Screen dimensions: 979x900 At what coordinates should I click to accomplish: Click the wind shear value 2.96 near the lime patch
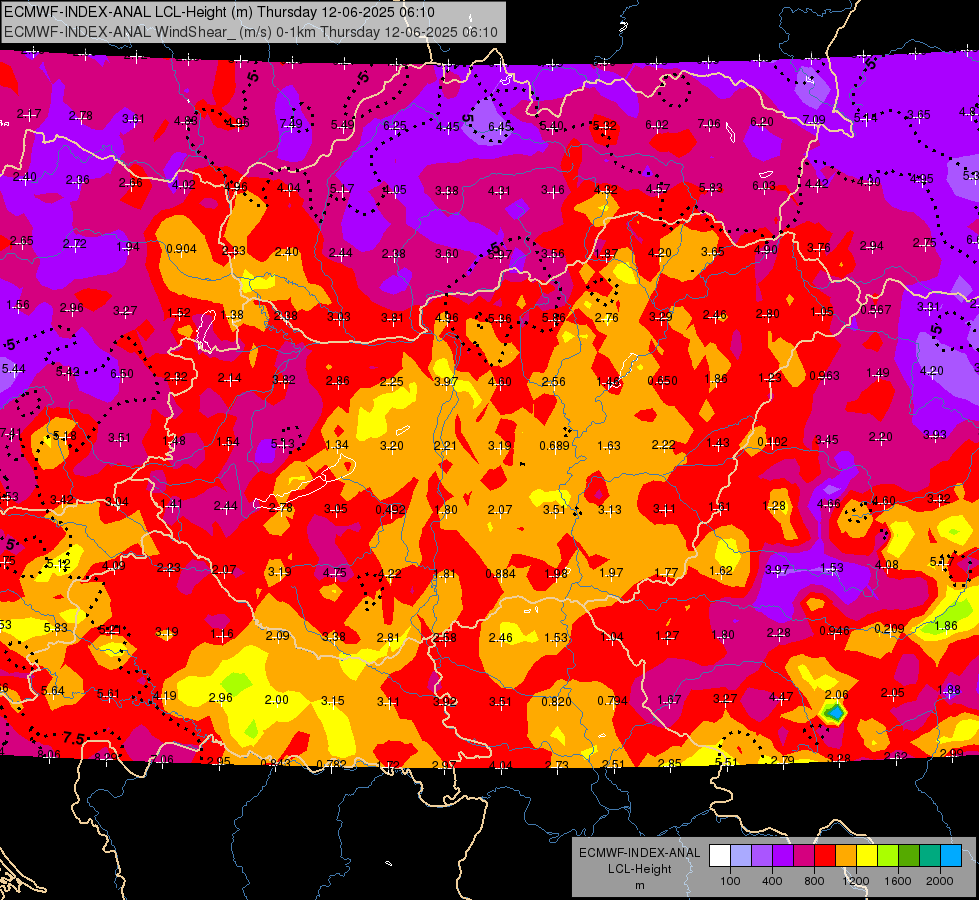pyautogui.click(x=220, y=698)
